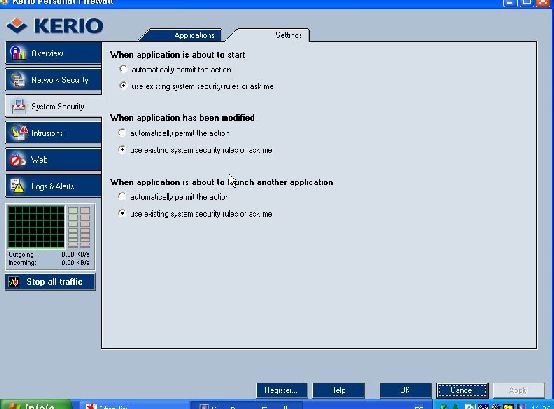Viewport: 554px width, 409px height.
Task: Open the Intrusions section icon
Action: (18, 133)
